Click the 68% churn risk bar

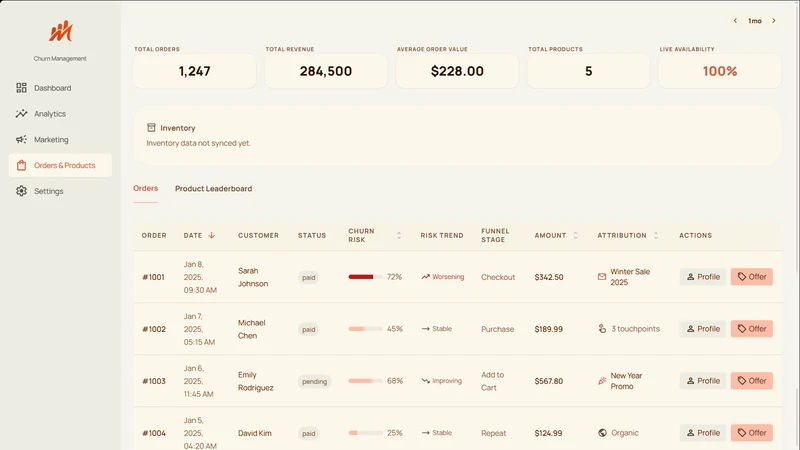[365, 381]
